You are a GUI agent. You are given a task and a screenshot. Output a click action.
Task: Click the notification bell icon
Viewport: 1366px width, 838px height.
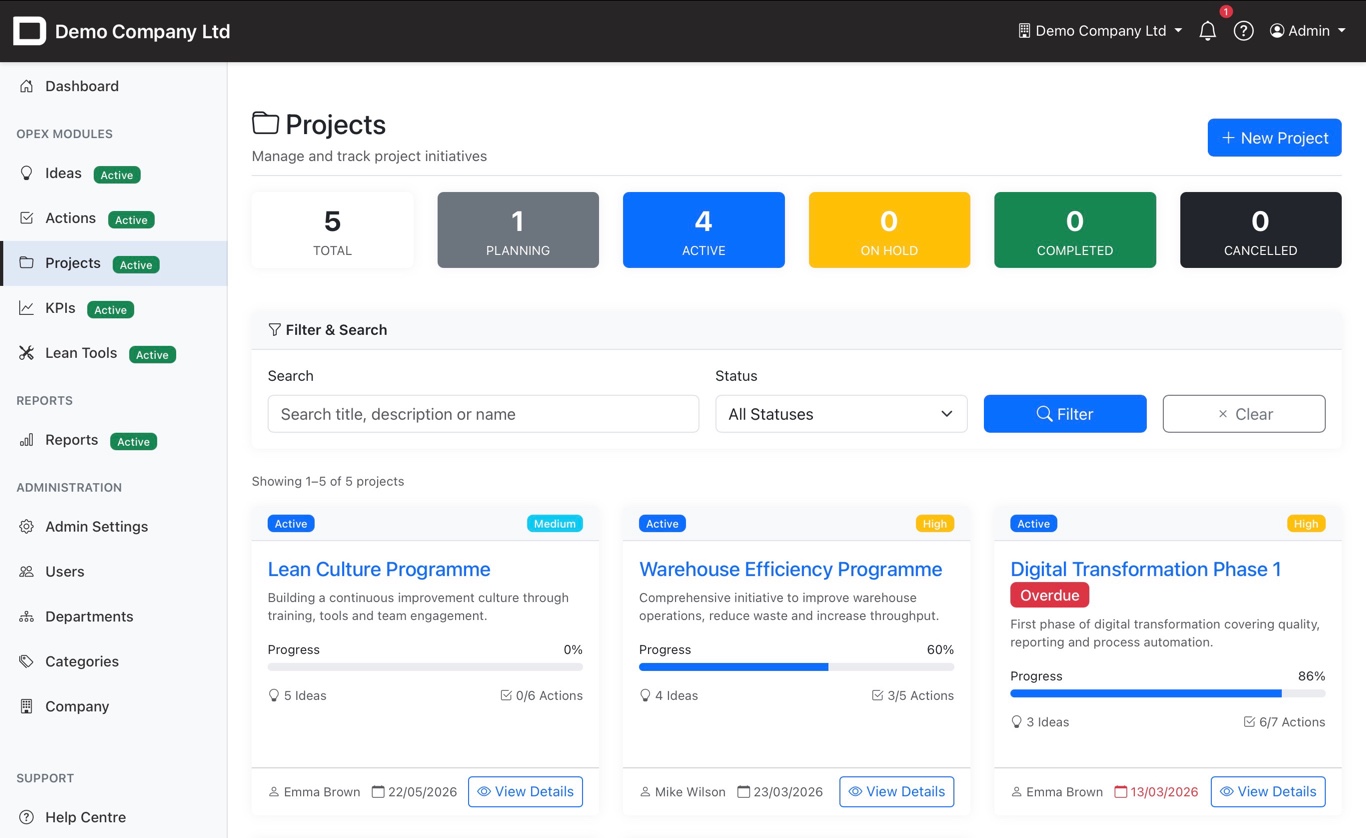[1207, 31]
